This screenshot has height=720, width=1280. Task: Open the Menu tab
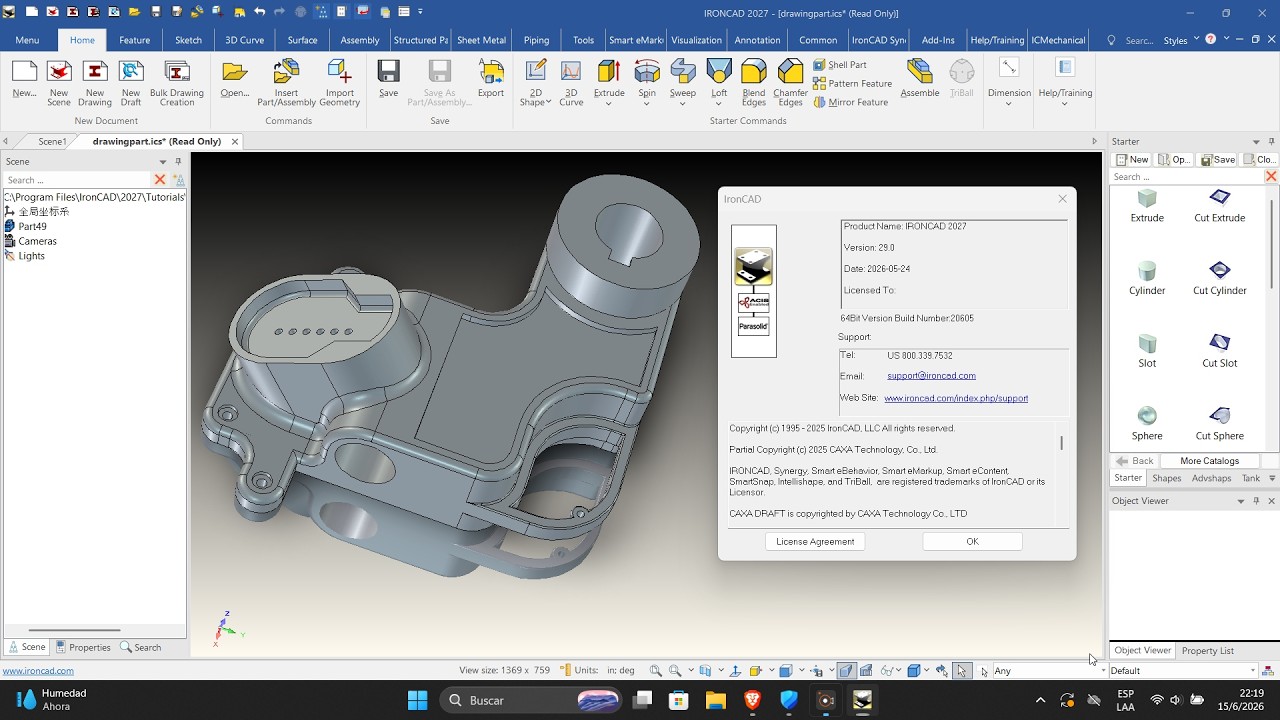coord(28,40)
